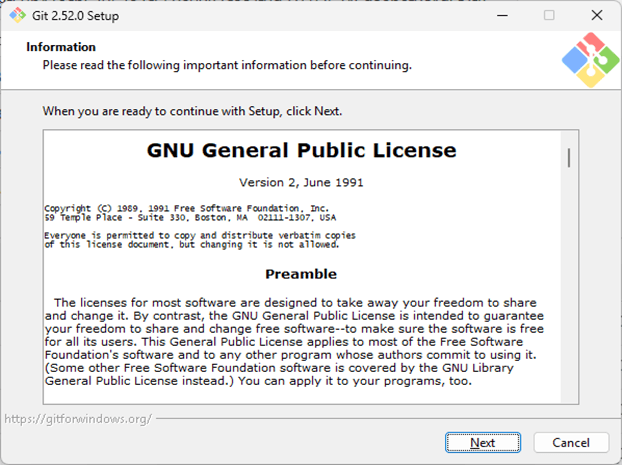Cancel the Git installation
The height and width of the screenshot is (465, 622).
tap(571, 442)
